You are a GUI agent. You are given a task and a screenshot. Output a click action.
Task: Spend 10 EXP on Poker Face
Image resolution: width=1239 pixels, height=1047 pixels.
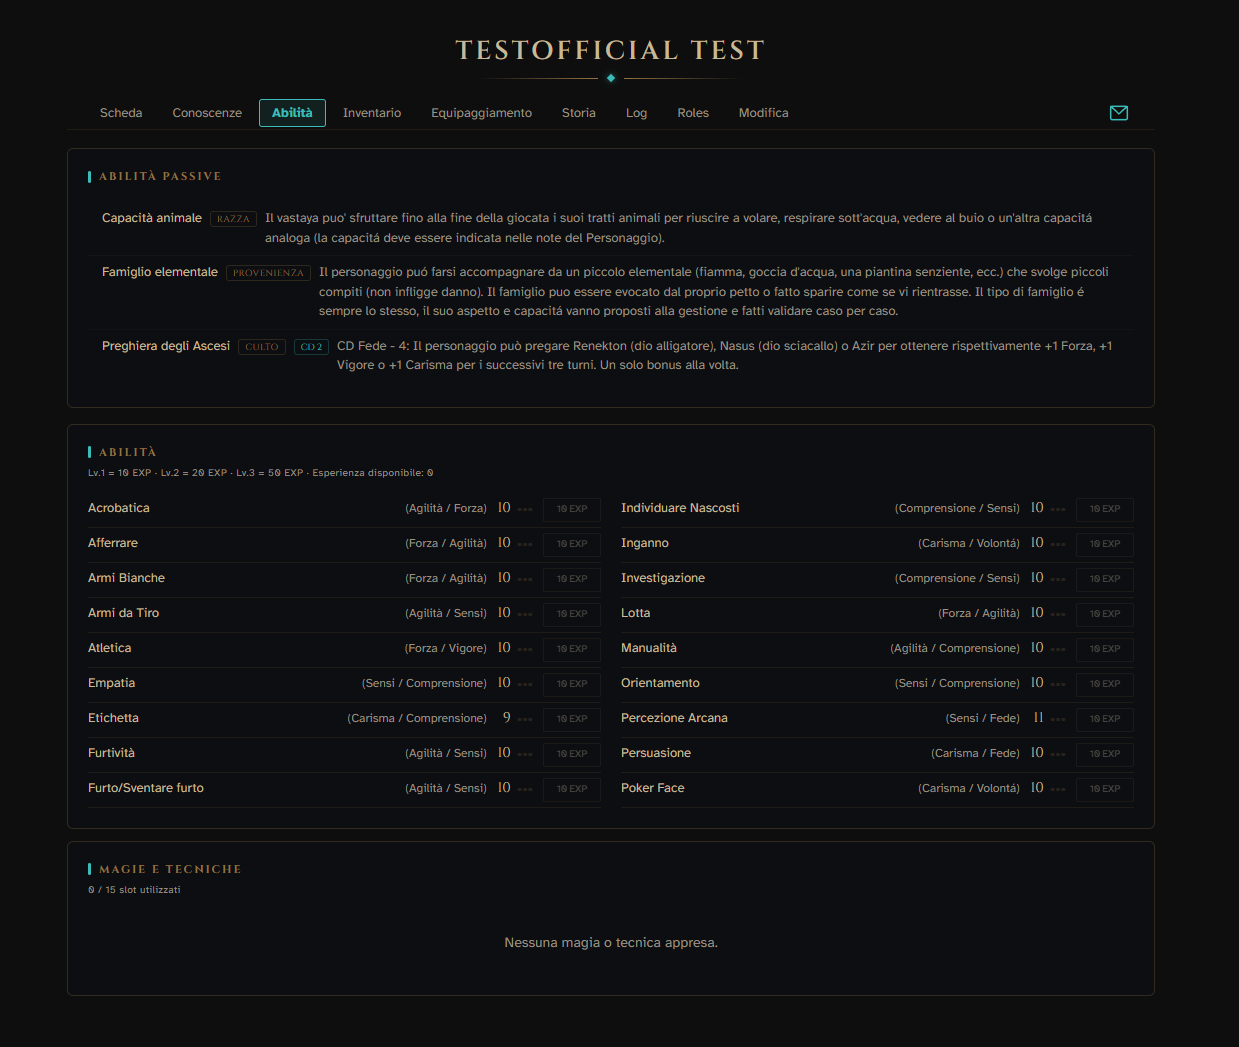(1105, 789)
